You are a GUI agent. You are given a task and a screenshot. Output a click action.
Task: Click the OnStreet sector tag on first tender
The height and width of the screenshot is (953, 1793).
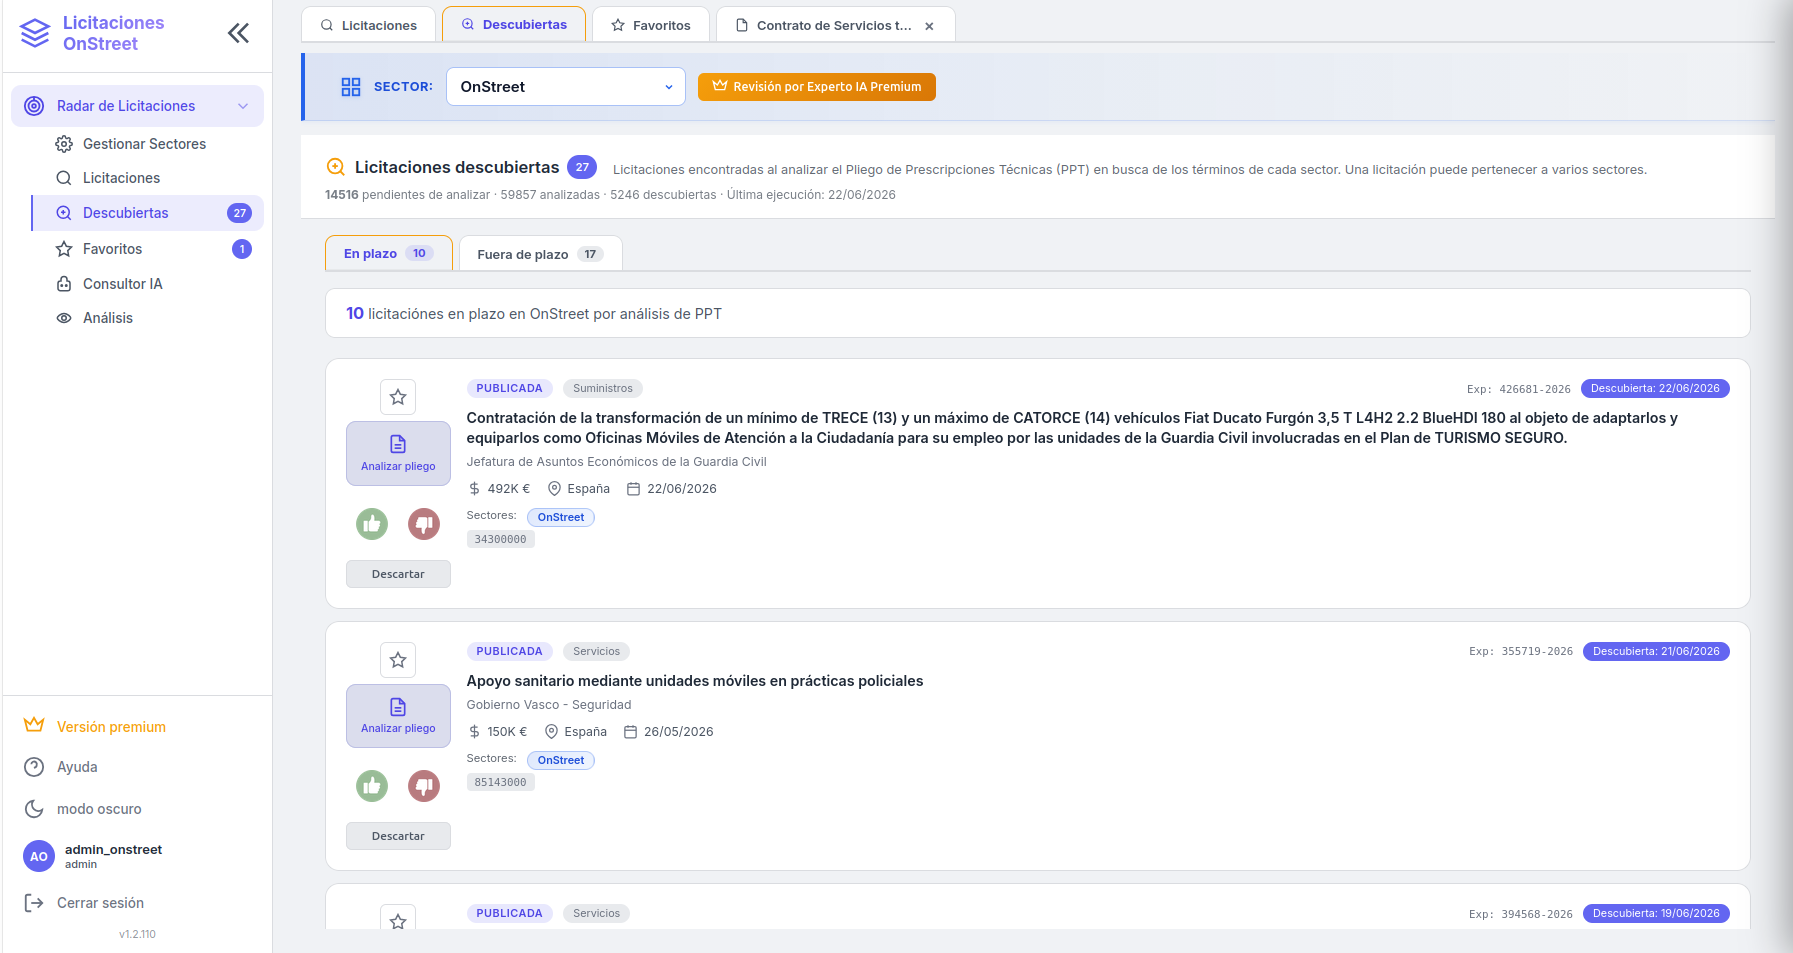(561, 517)
